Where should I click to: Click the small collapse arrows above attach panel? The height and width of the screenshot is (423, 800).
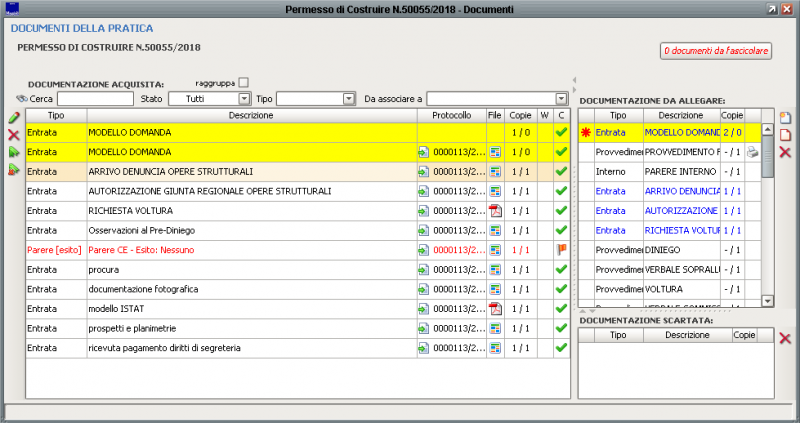pyautogui.click(x=574, y=84)
